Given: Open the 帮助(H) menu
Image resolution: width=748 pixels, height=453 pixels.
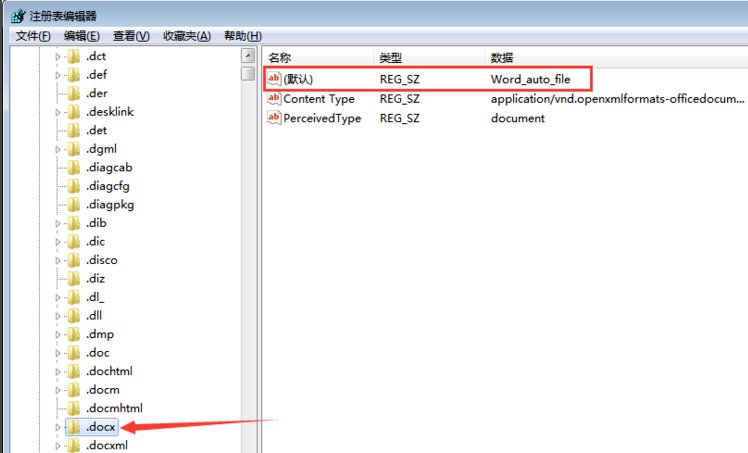Looking at the screenshot, I should click(x=243, y=36).
